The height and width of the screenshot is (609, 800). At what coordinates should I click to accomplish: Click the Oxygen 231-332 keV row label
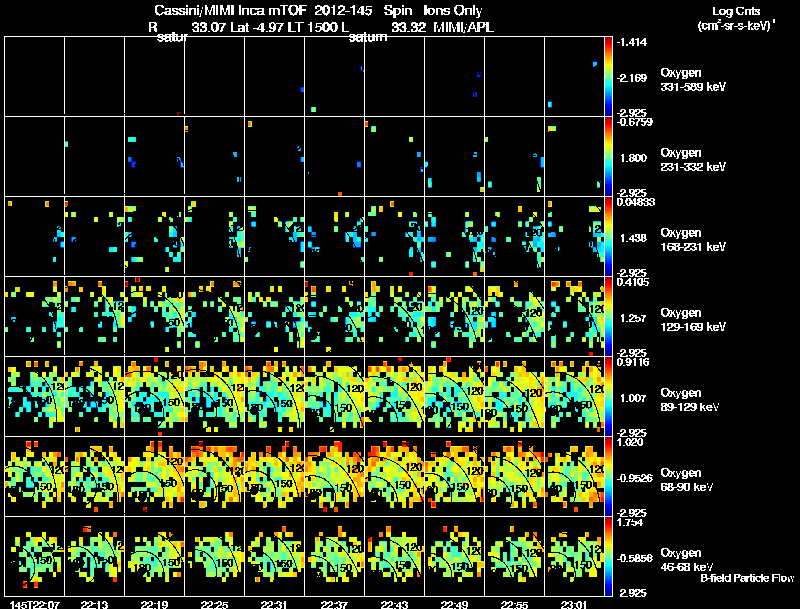point(693,160)
